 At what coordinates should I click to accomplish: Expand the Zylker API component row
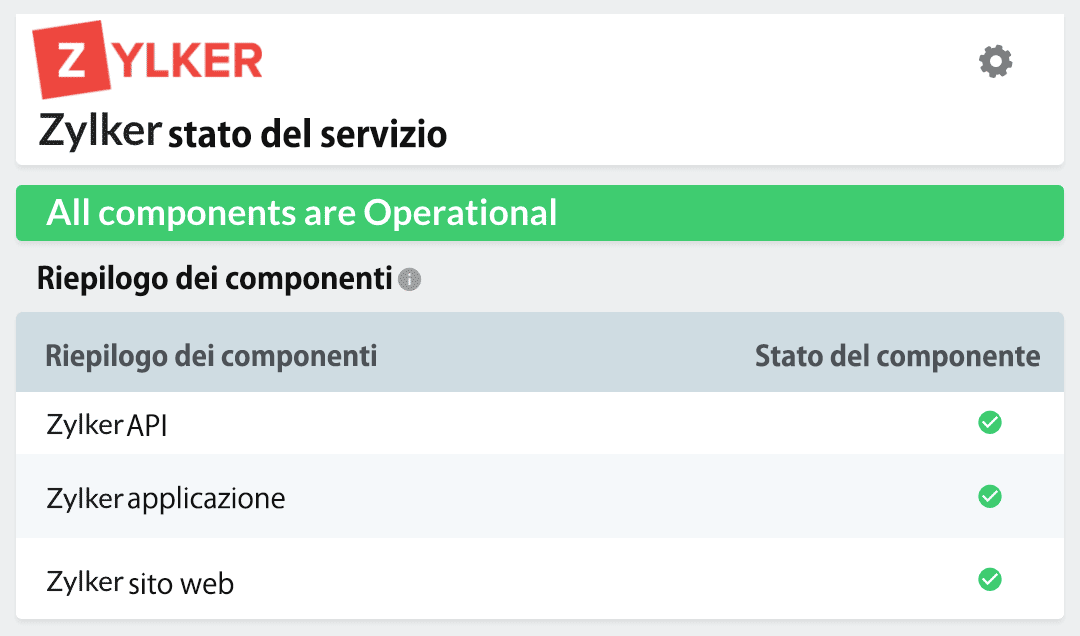pyautogui.click(x=107, y=423)
